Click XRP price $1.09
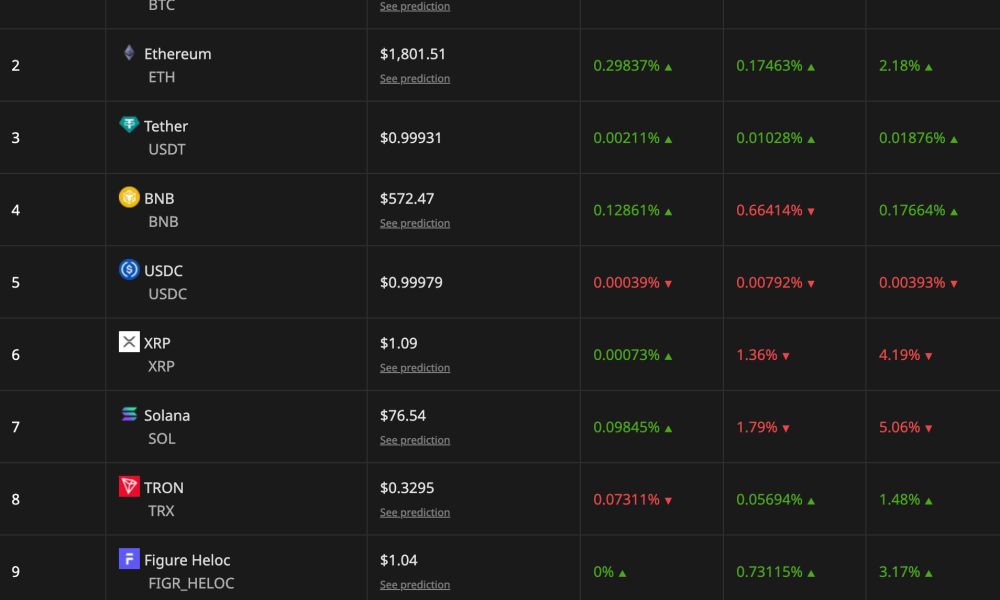 click(x=399, y=344)
